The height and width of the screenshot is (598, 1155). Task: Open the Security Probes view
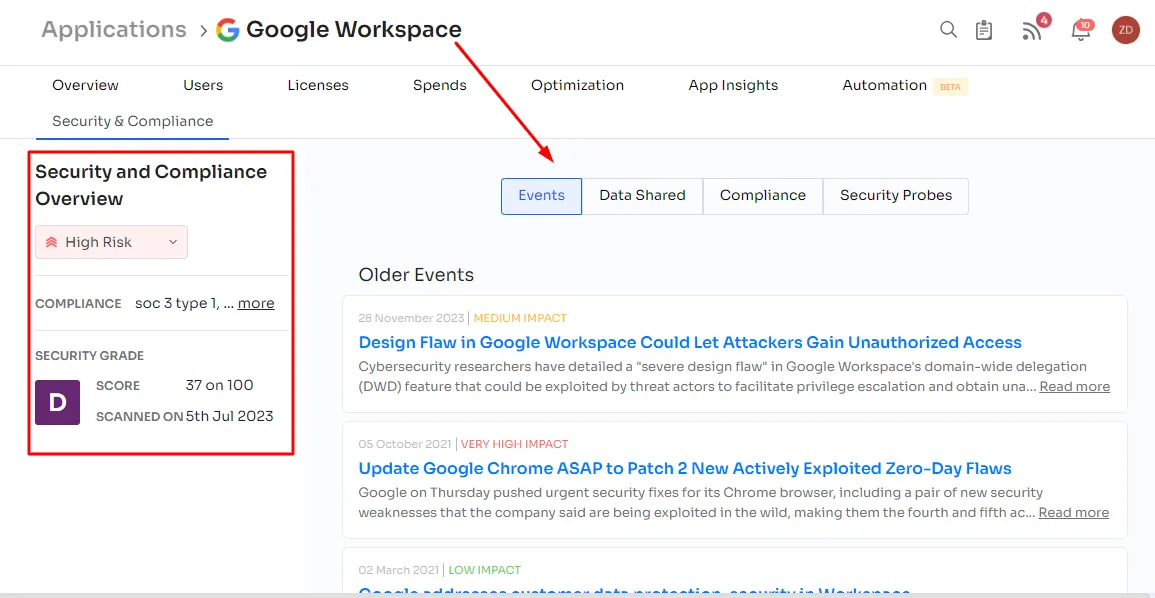point(896,196)
